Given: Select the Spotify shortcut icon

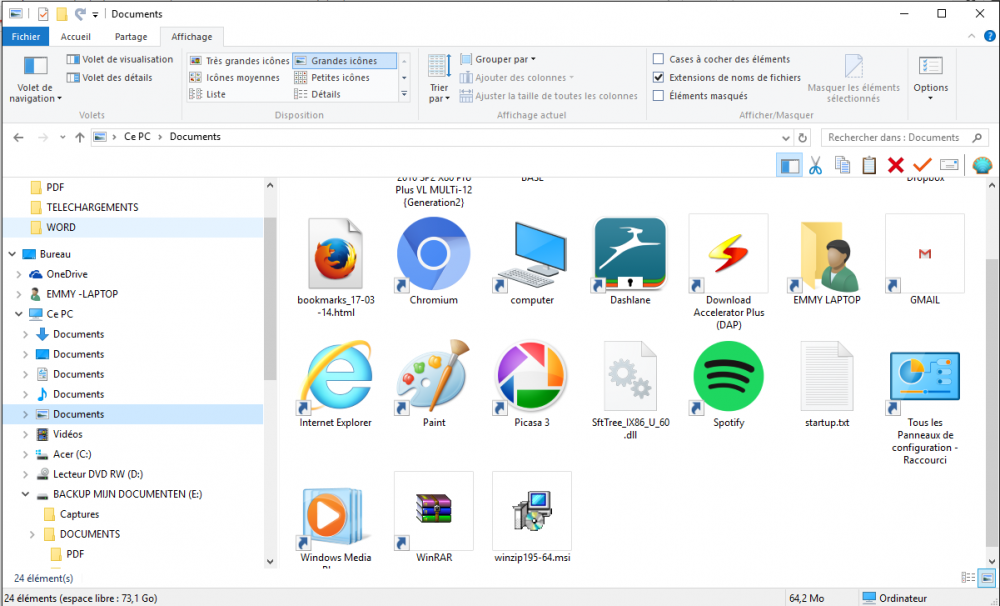Looking at the screenshot, I should [x=728, y=377].
